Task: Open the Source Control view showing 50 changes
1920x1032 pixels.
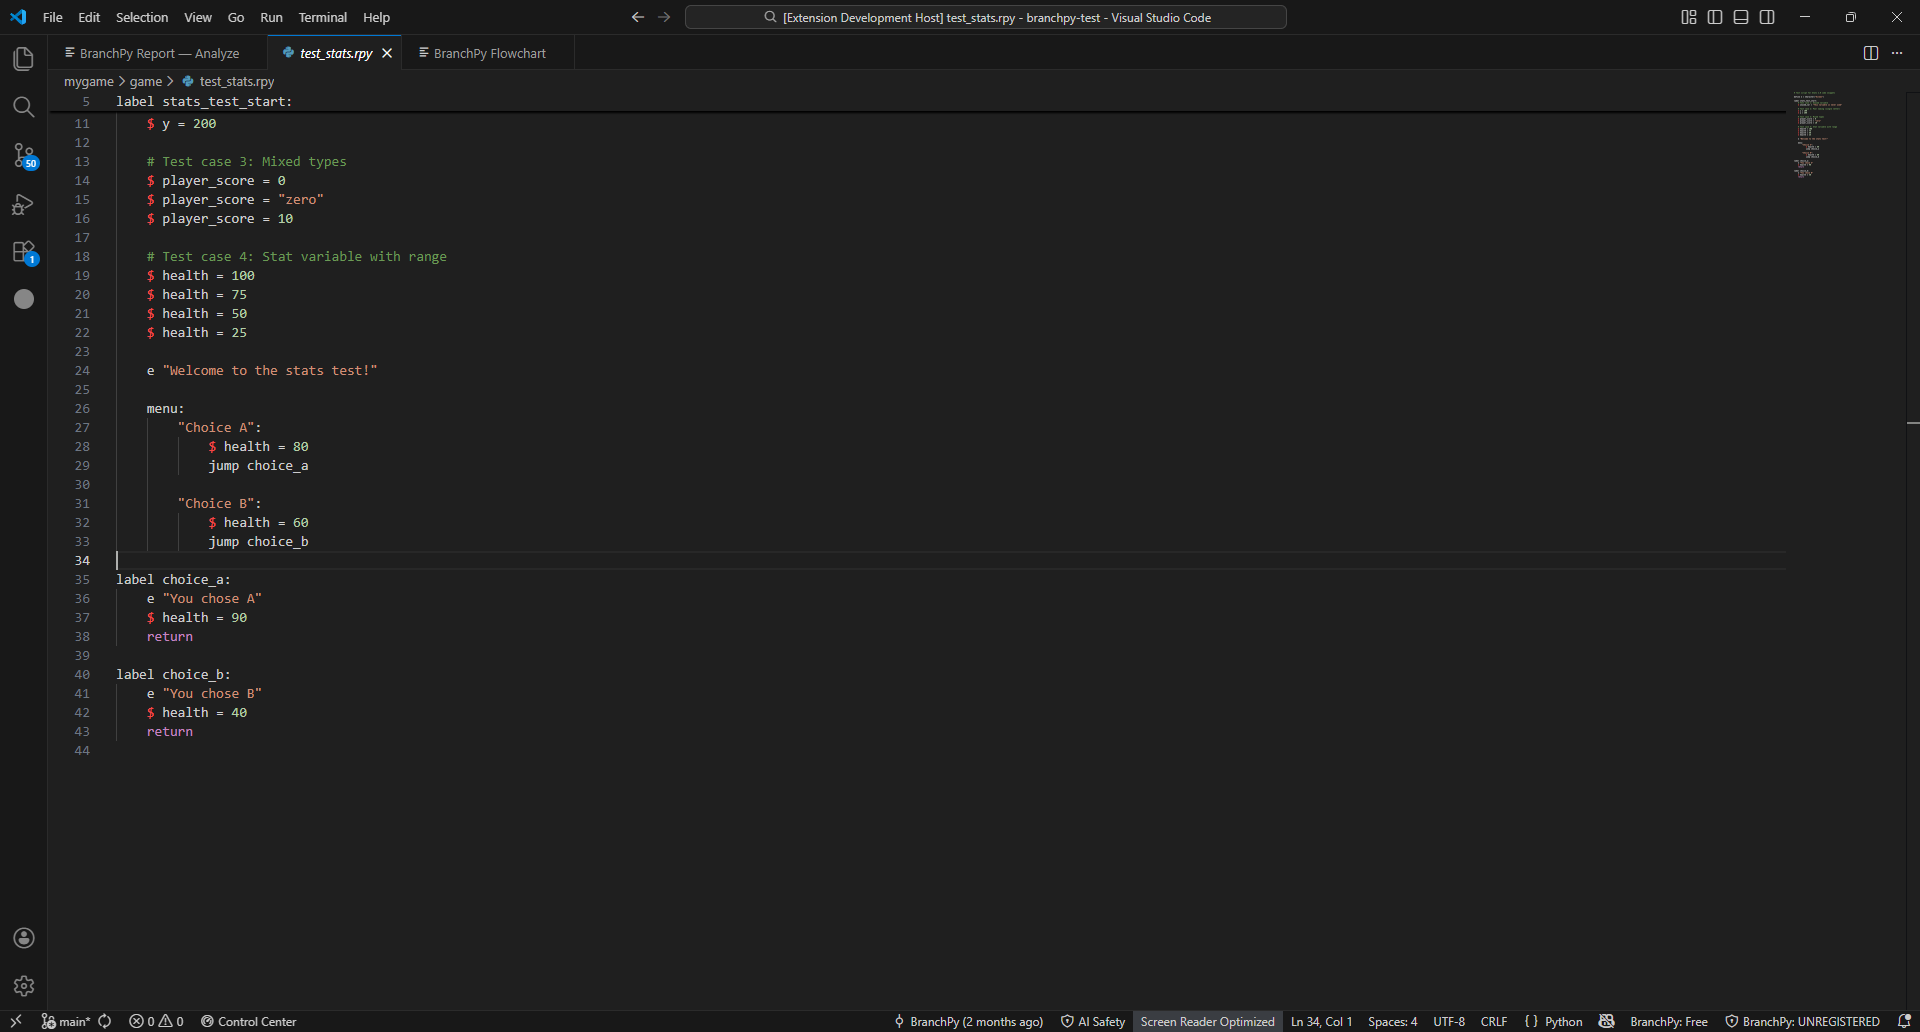Action: (24, 156)
